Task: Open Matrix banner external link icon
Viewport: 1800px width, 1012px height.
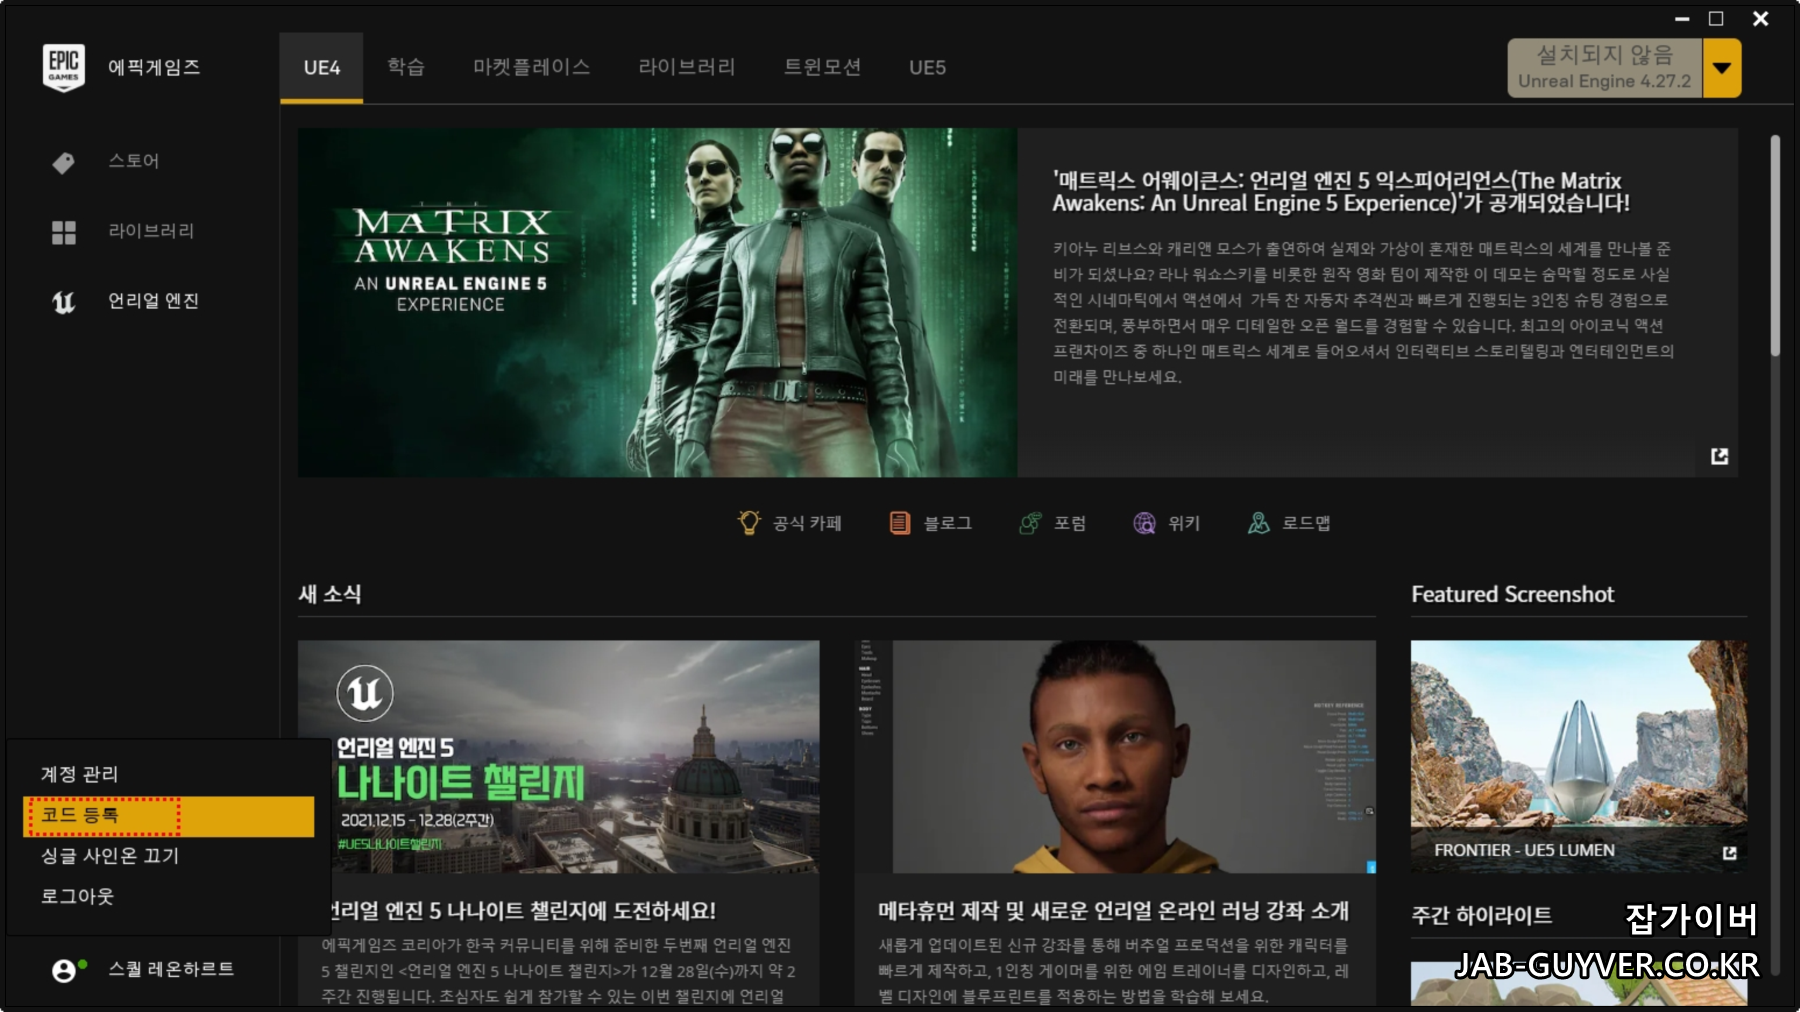Action: coord(1719,456)
